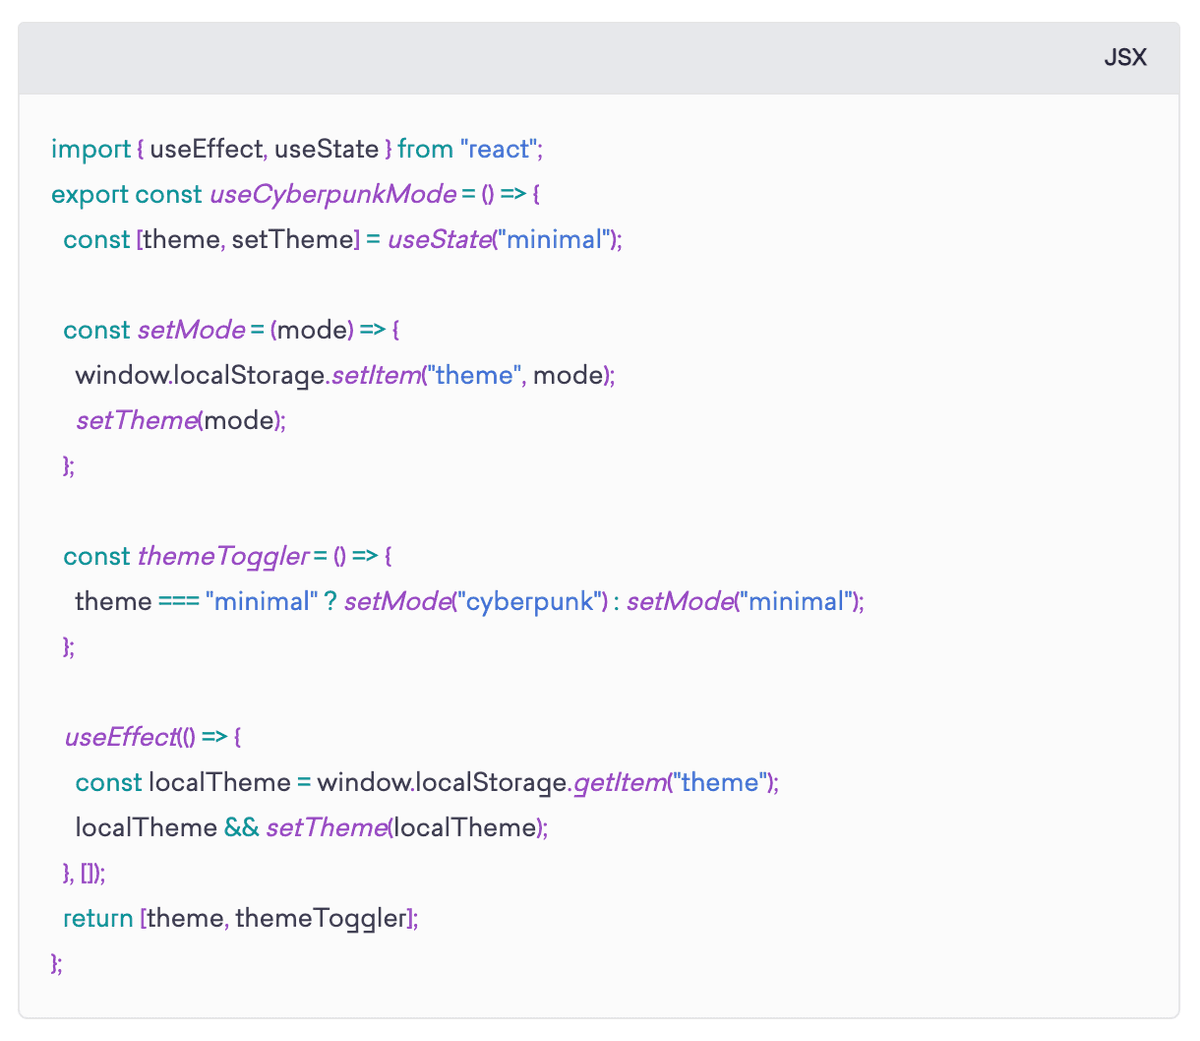The height and width of the screenshot is (1041, 1200).
Task: Click the "theme" string inside getItem
Action: 720,782
